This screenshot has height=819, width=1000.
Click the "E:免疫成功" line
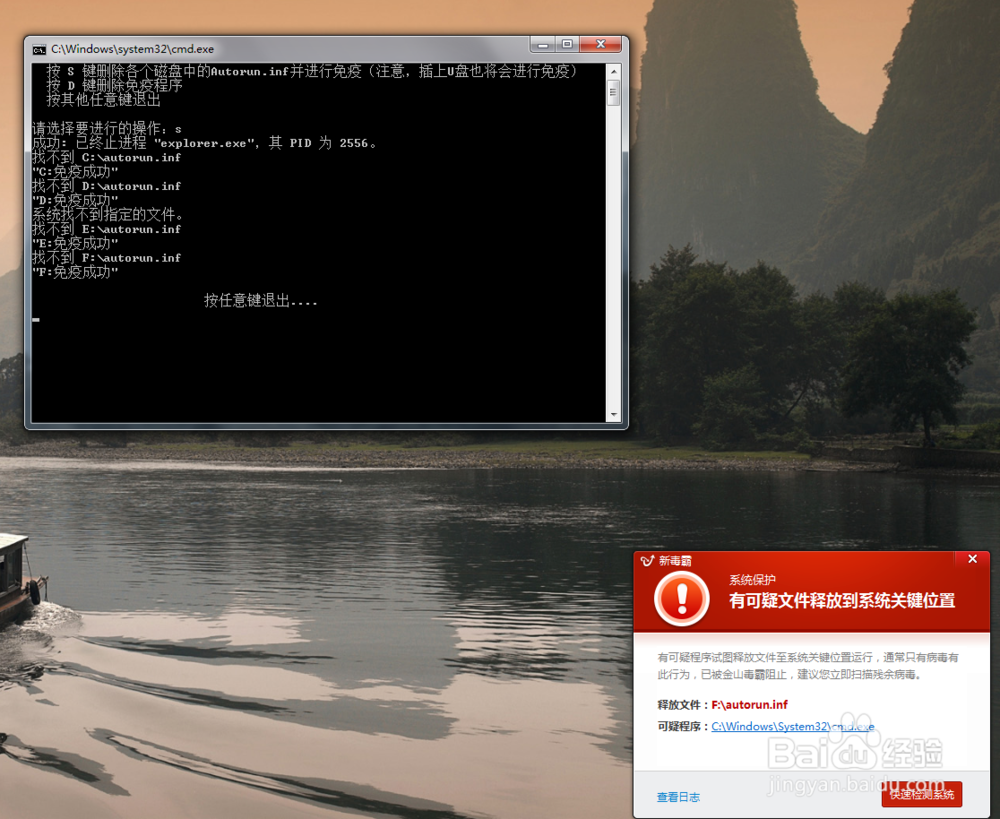[x=75, y=244]
